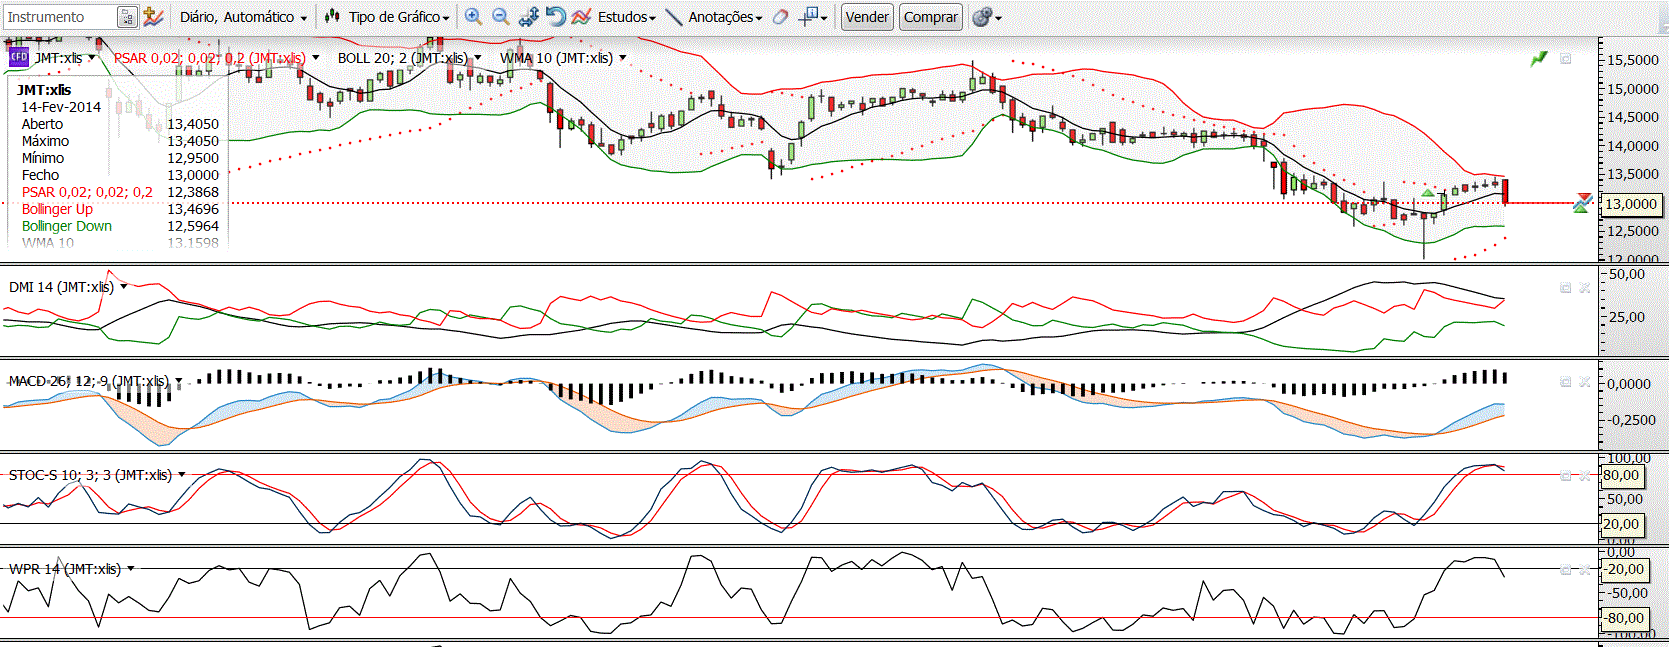Open the Diário, Automático period dropdown
The height and width of the screenshot is (647, 1669).
tap(243, 17)
